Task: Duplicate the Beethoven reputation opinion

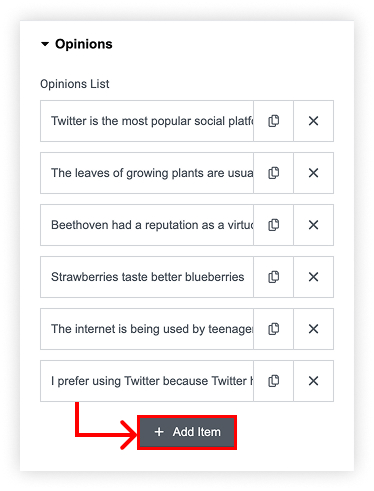Action: click(273, 225)
